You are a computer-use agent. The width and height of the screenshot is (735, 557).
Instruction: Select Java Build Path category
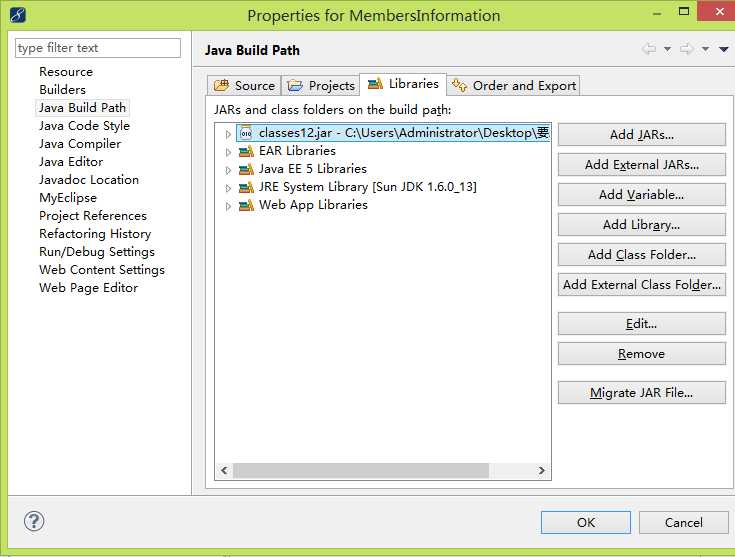tap(82, 108)
